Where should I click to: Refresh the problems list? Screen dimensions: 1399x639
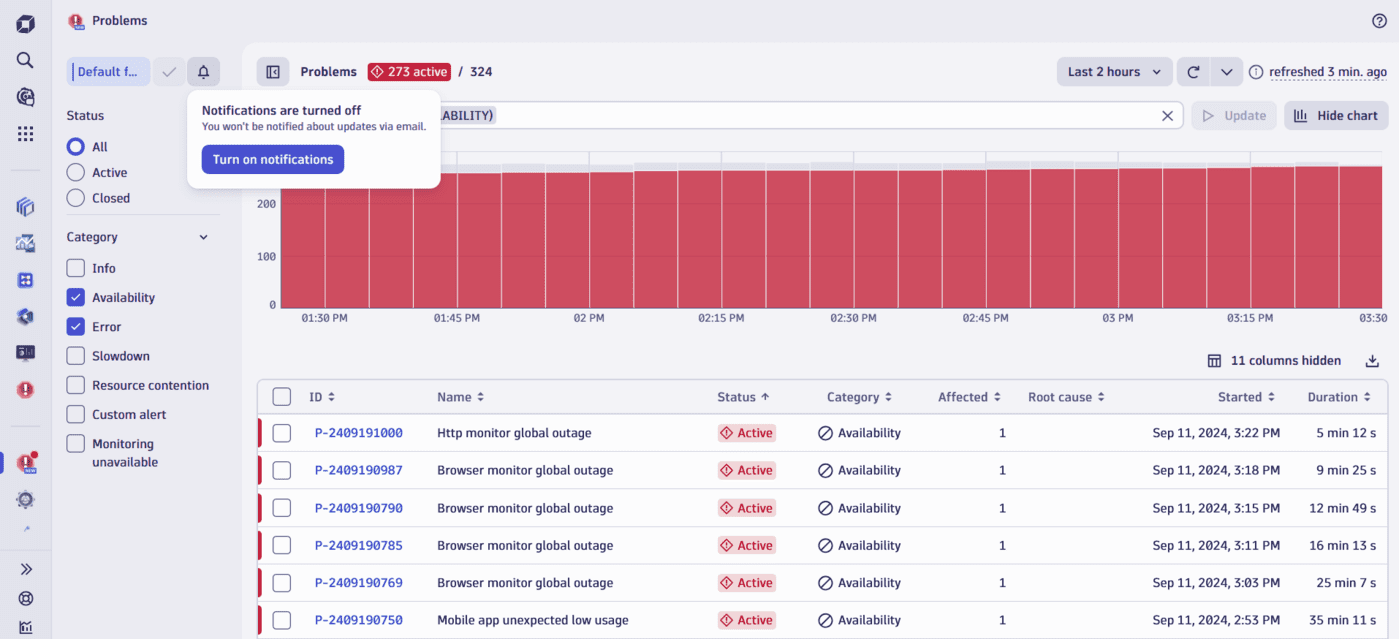[x=1192, y=71]
